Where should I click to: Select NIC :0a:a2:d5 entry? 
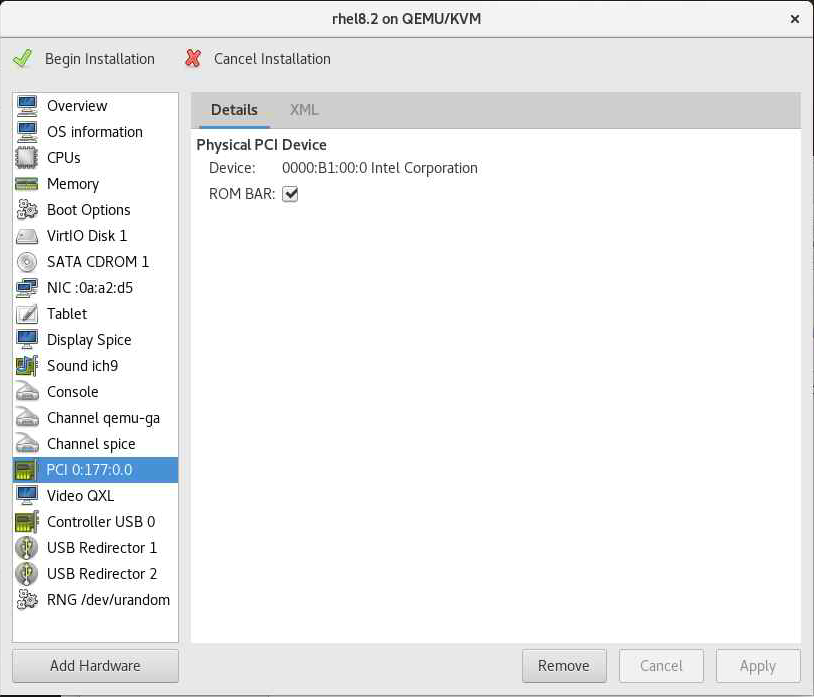[x=90, y=288]
